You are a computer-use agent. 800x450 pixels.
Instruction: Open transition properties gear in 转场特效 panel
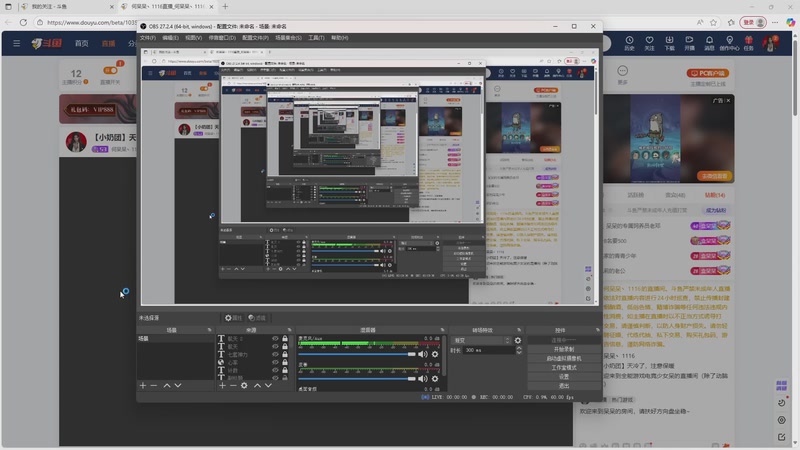click(518, 340)
